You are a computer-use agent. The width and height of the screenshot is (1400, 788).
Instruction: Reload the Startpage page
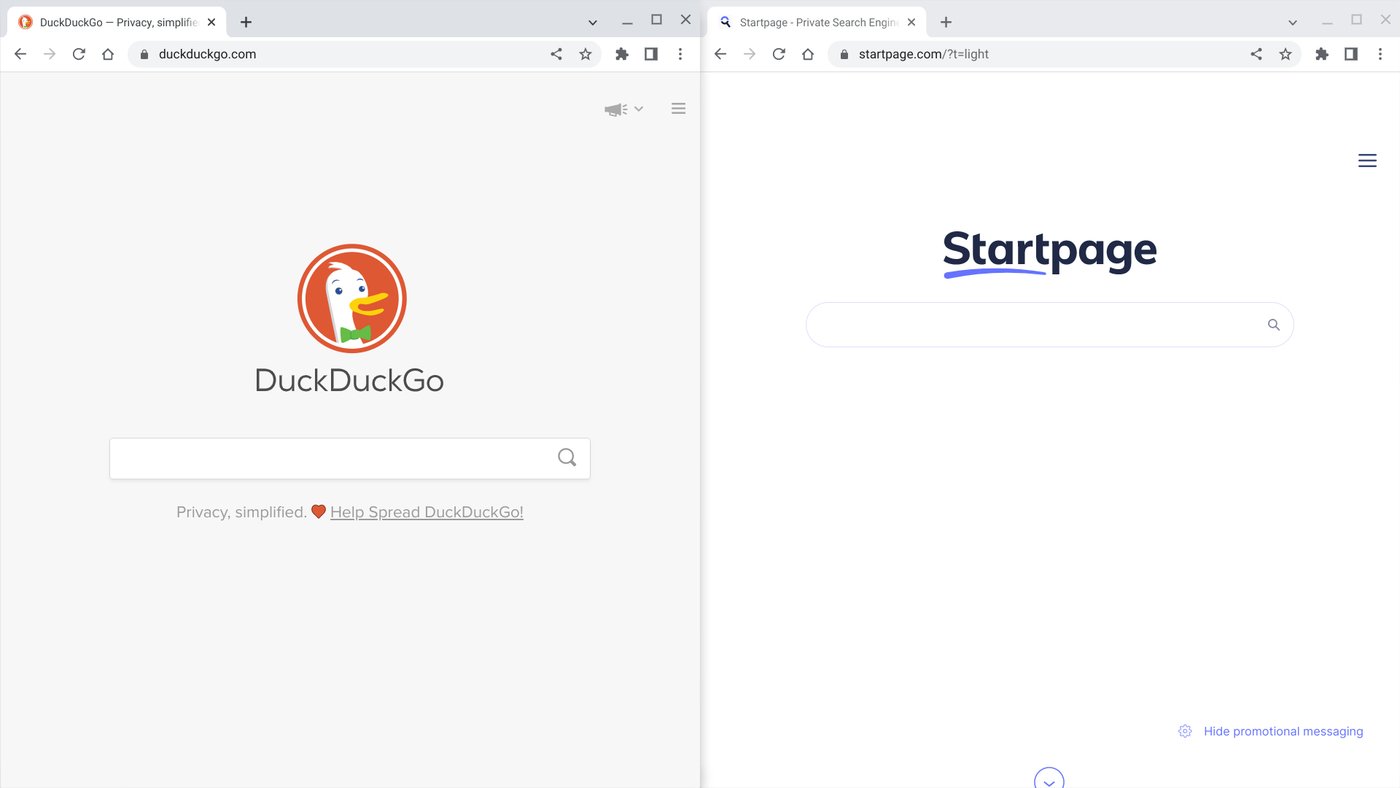779,54
